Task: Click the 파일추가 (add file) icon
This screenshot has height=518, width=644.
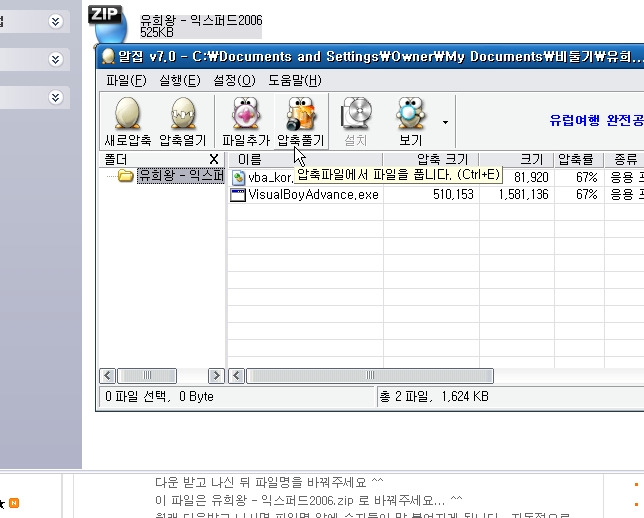Action: point(246,122)
